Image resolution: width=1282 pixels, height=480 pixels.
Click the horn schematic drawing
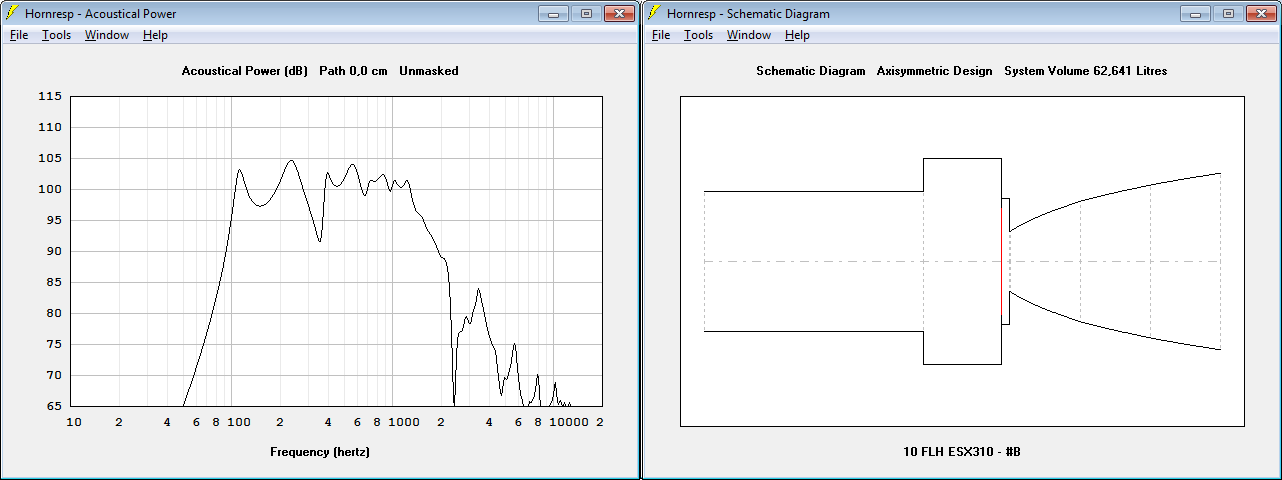(x=962, y=261)
